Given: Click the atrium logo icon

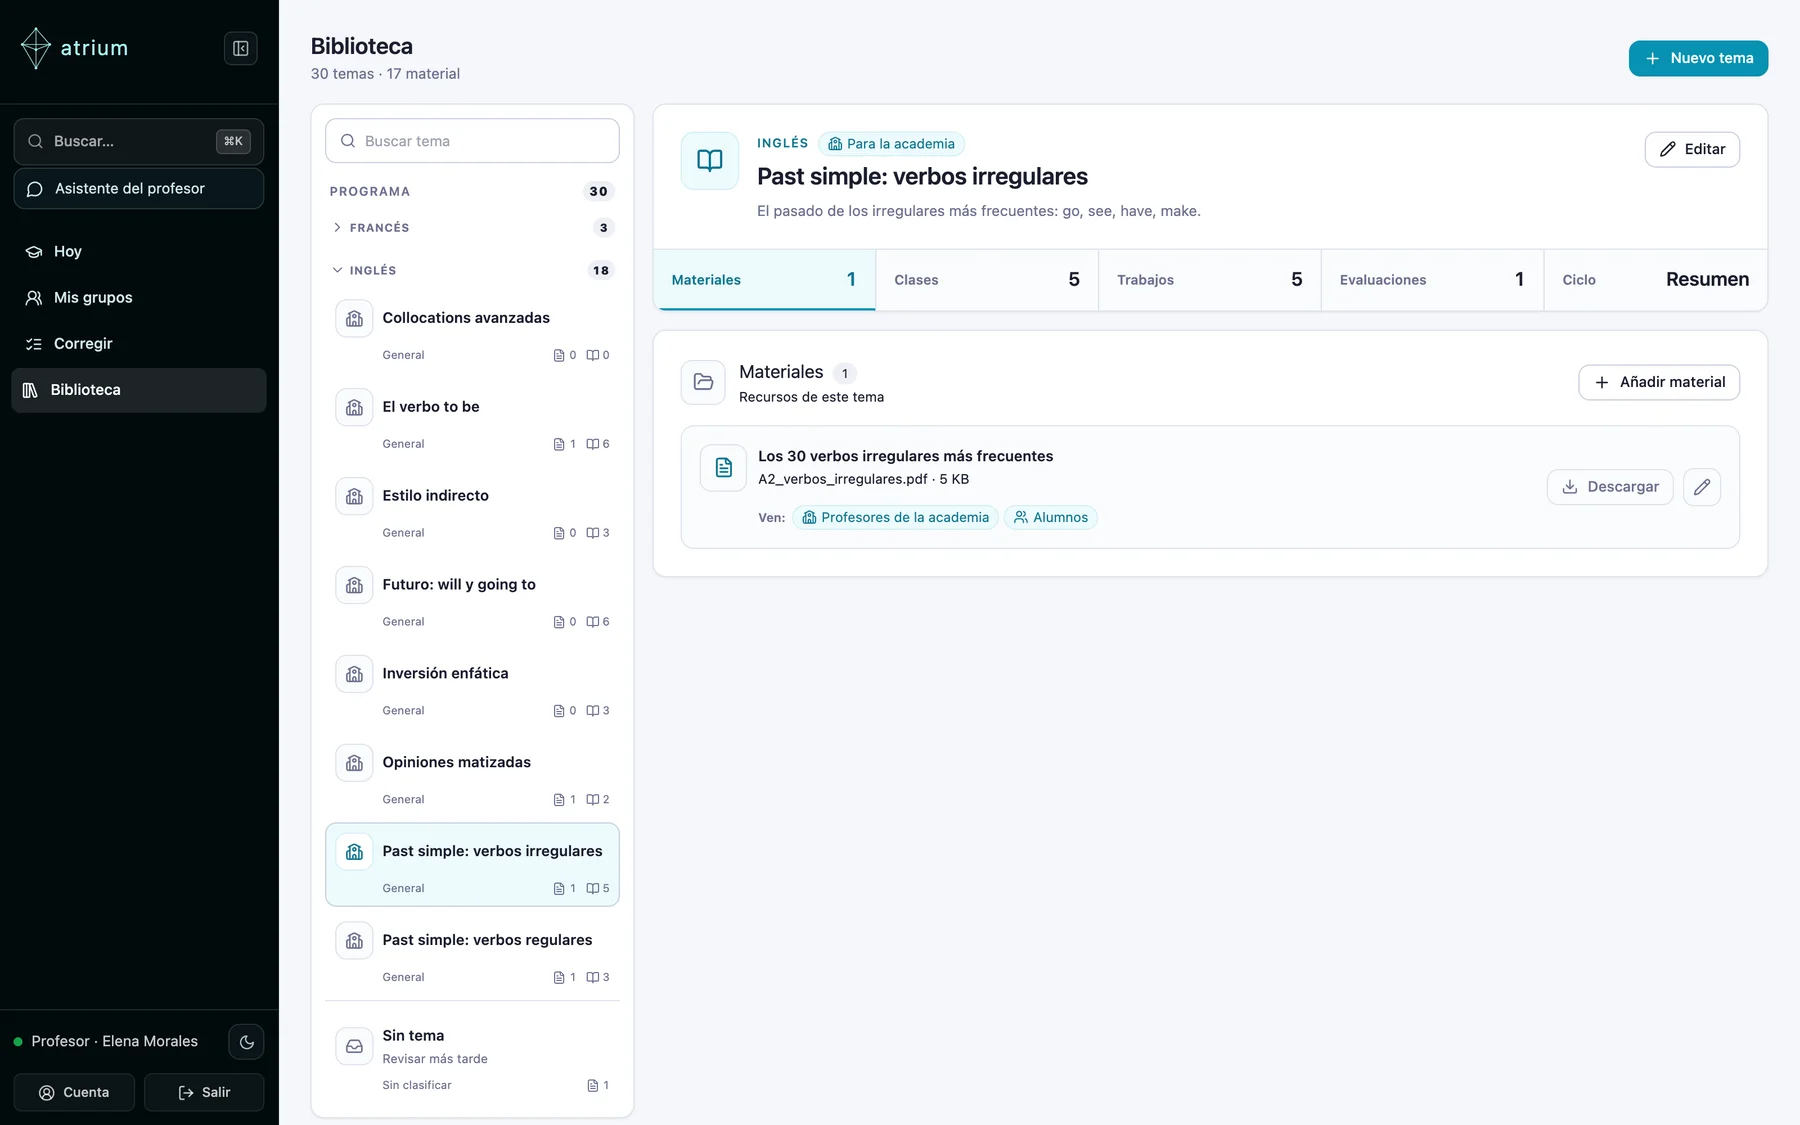Looking at the screenshot, I should 36,48.
